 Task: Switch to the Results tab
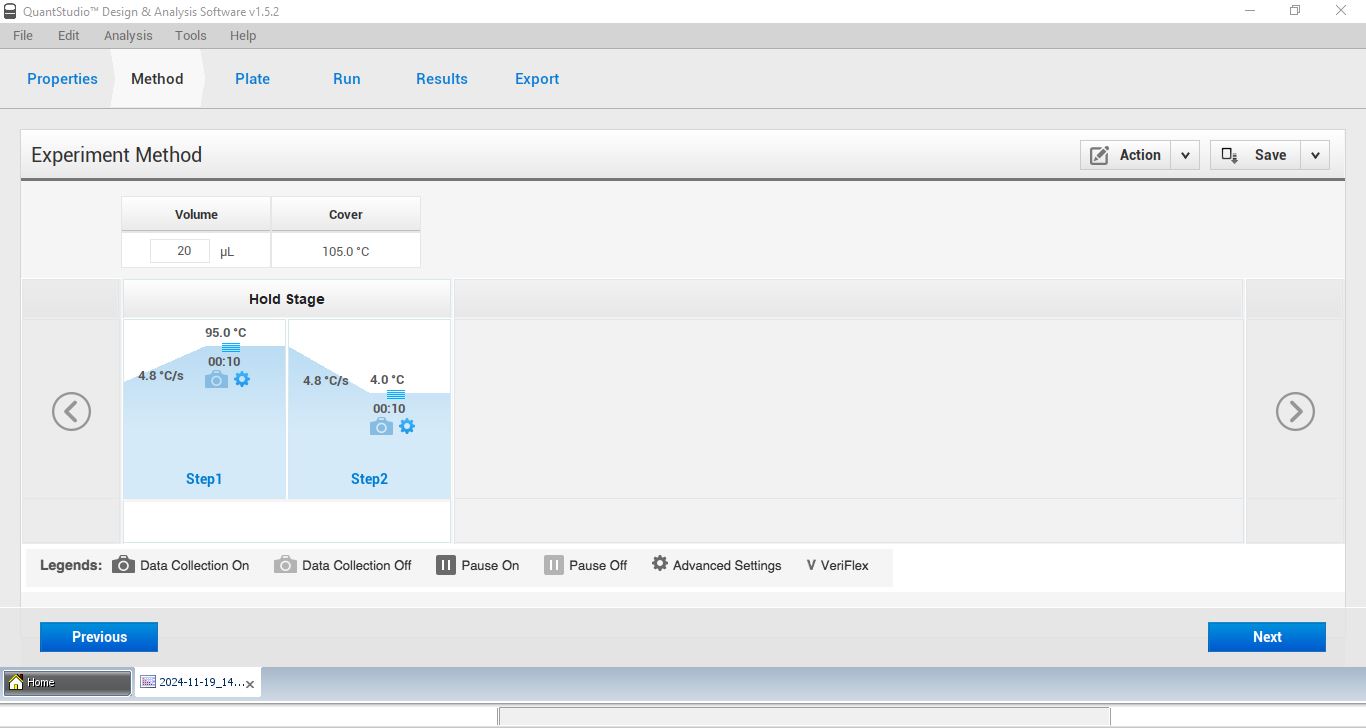[x=441, y=79]
